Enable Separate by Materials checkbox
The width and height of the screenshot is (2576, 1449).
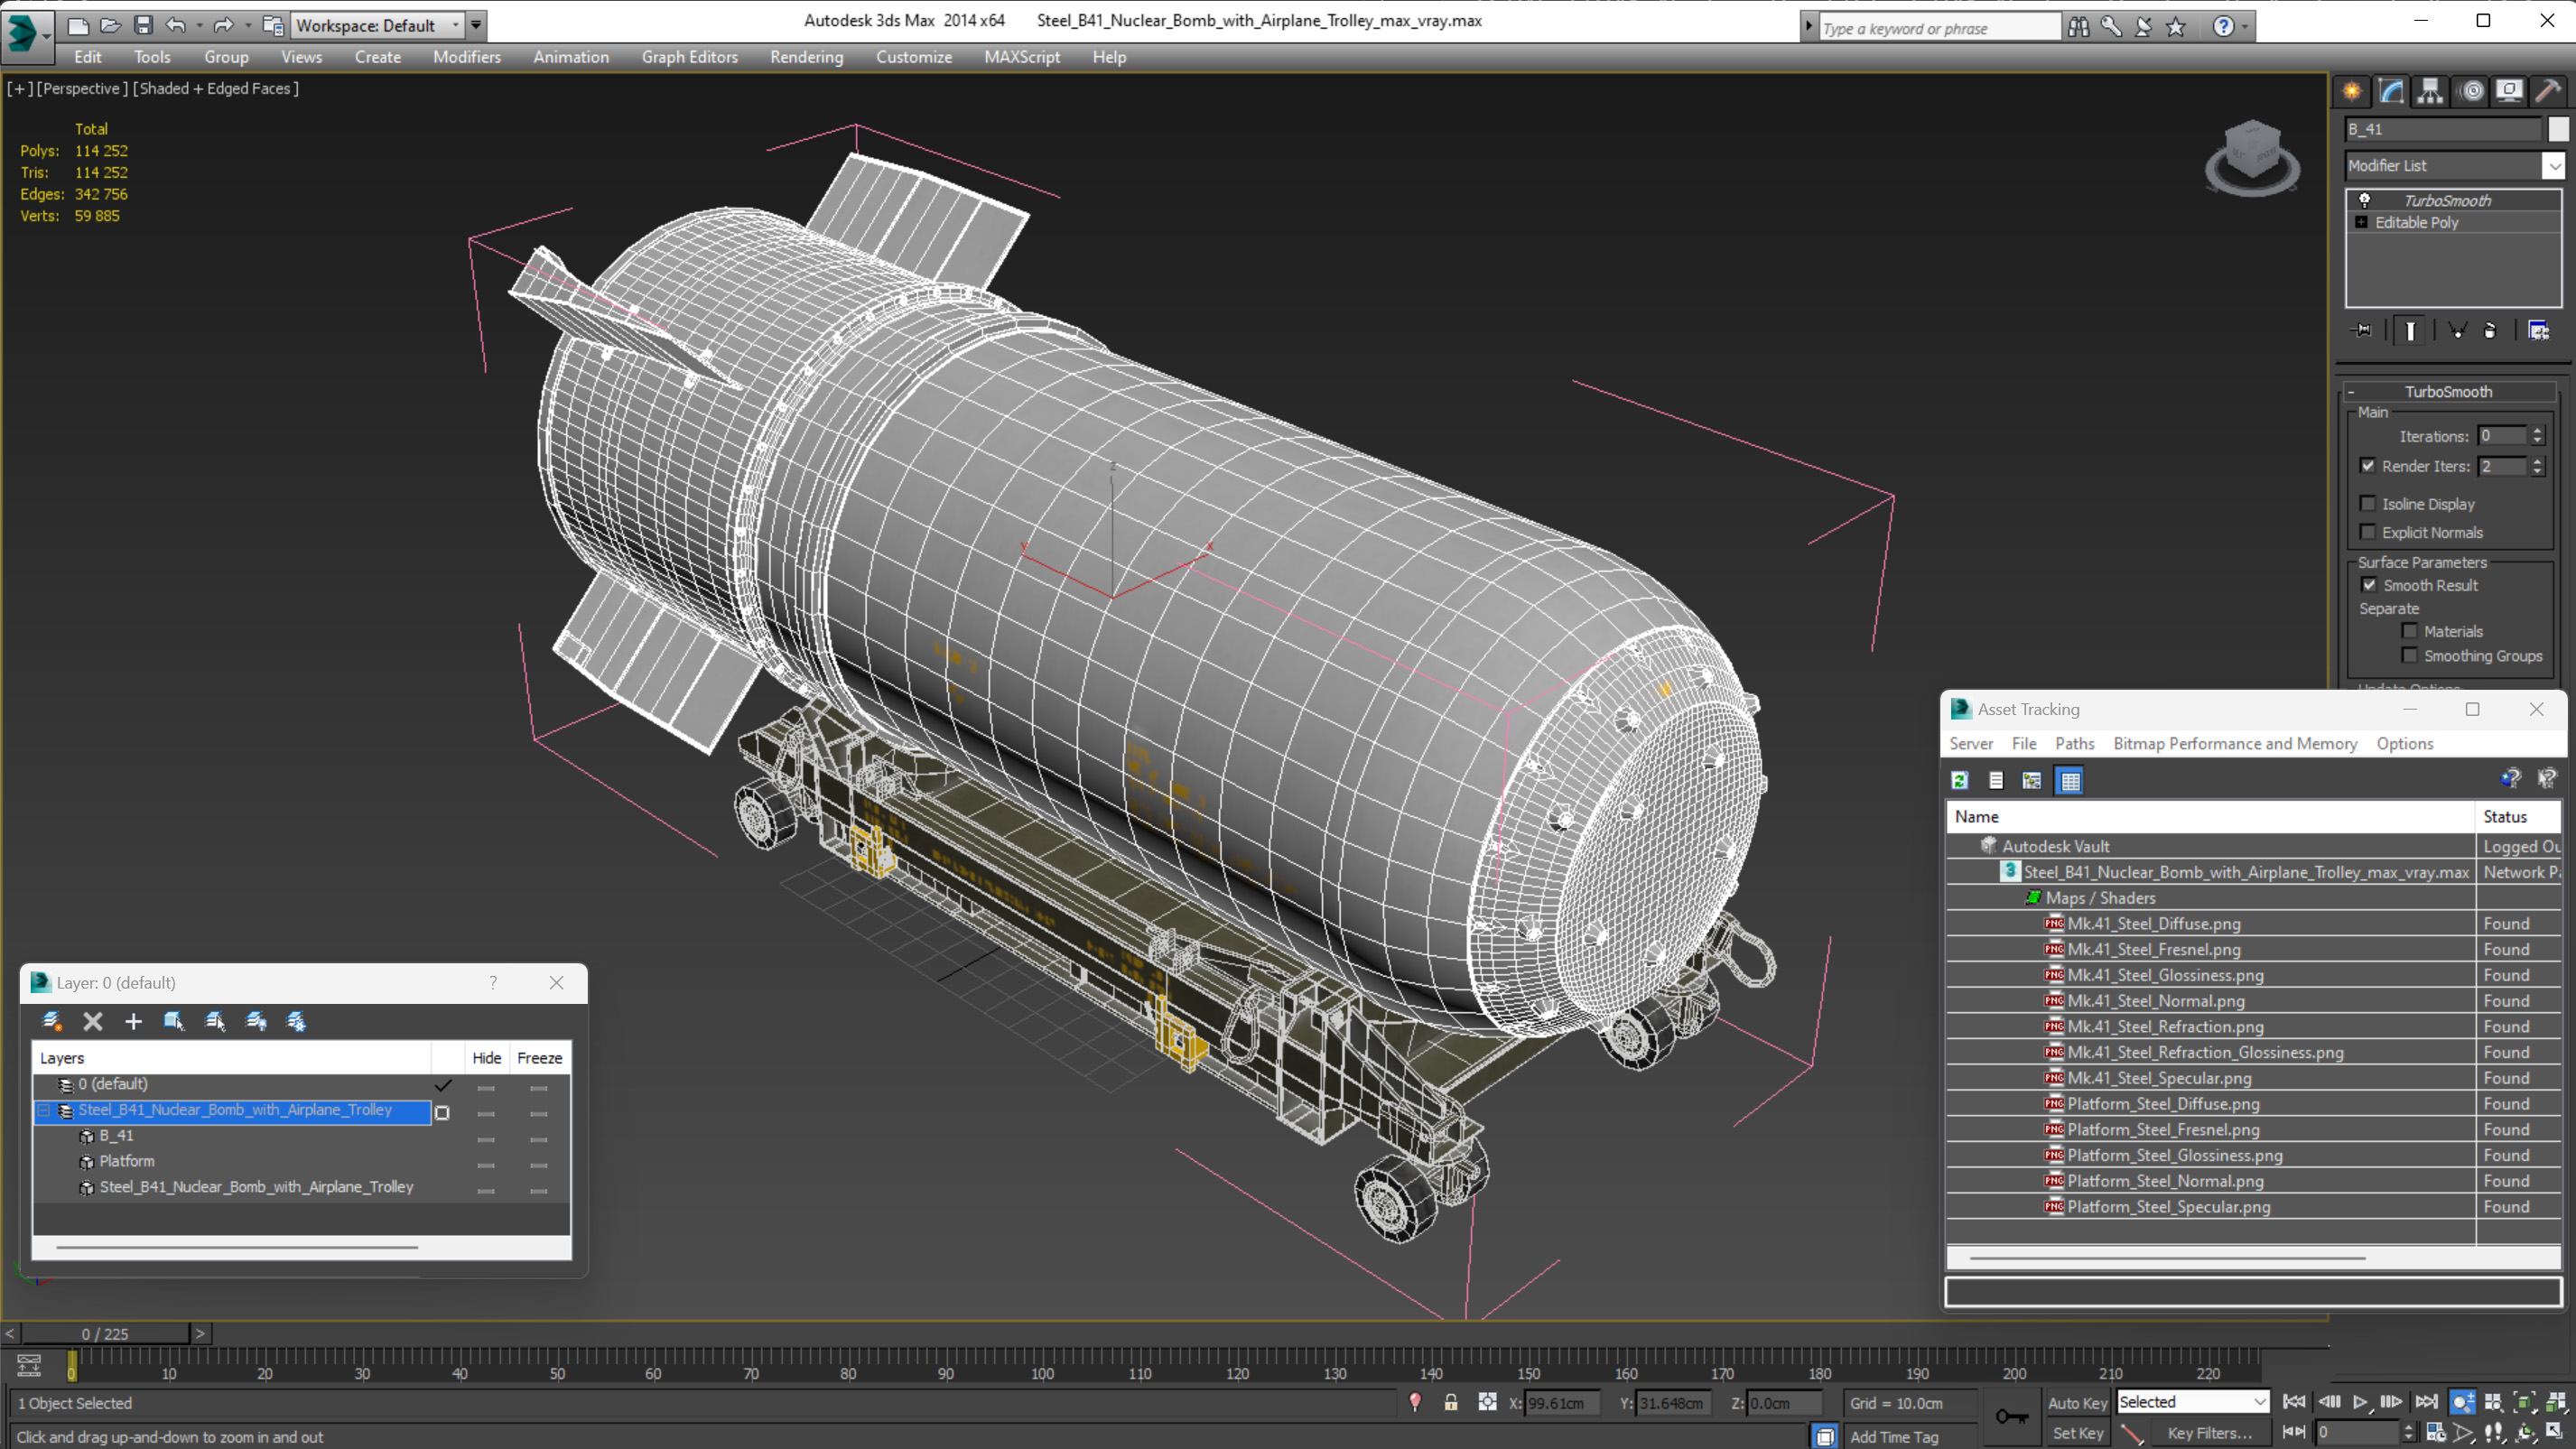[2410, 631]
